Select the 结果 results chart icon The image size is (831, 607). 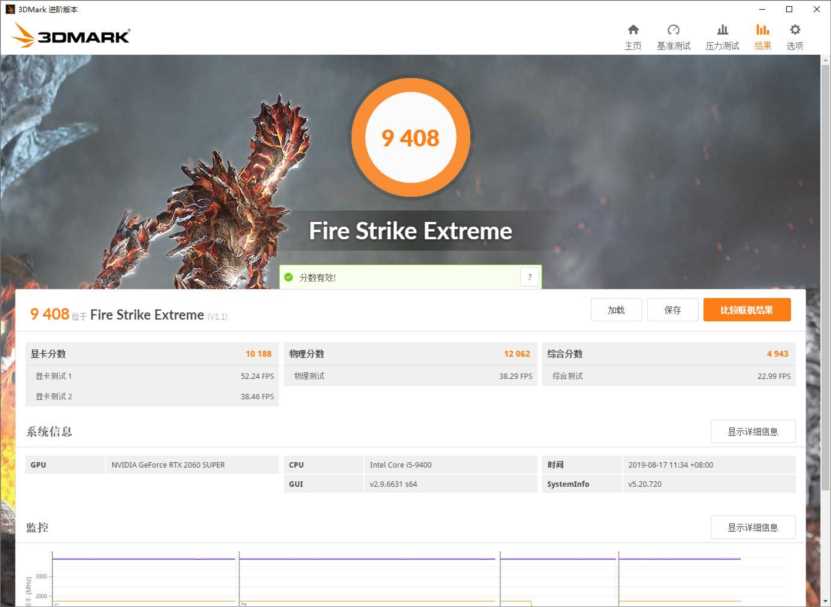tap(762, 31)
